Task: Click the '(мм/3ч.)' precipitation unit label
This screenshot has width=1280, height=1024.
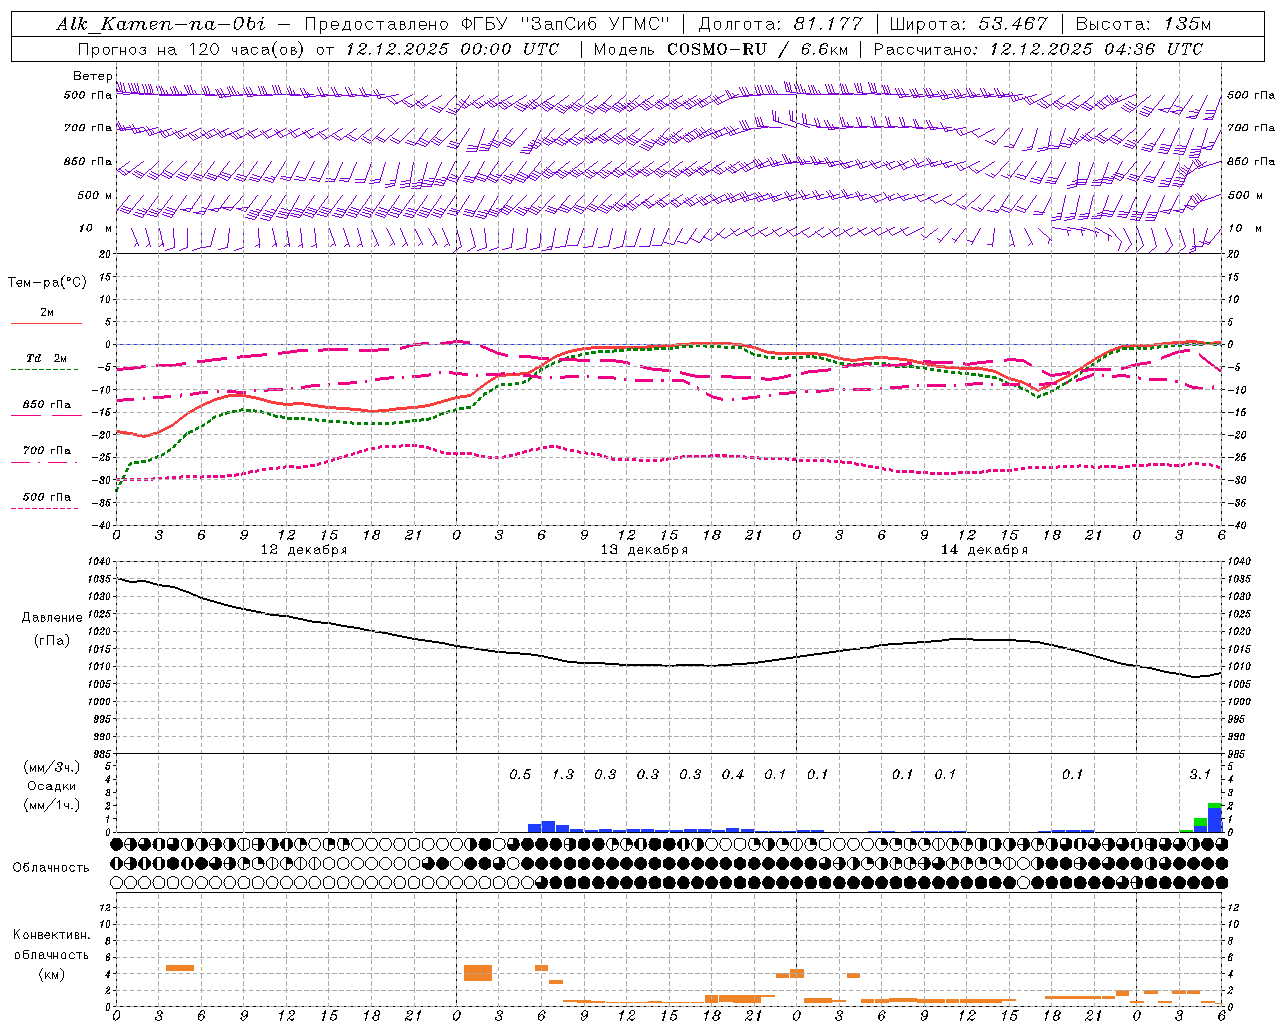Action: (x=52, y=767)
